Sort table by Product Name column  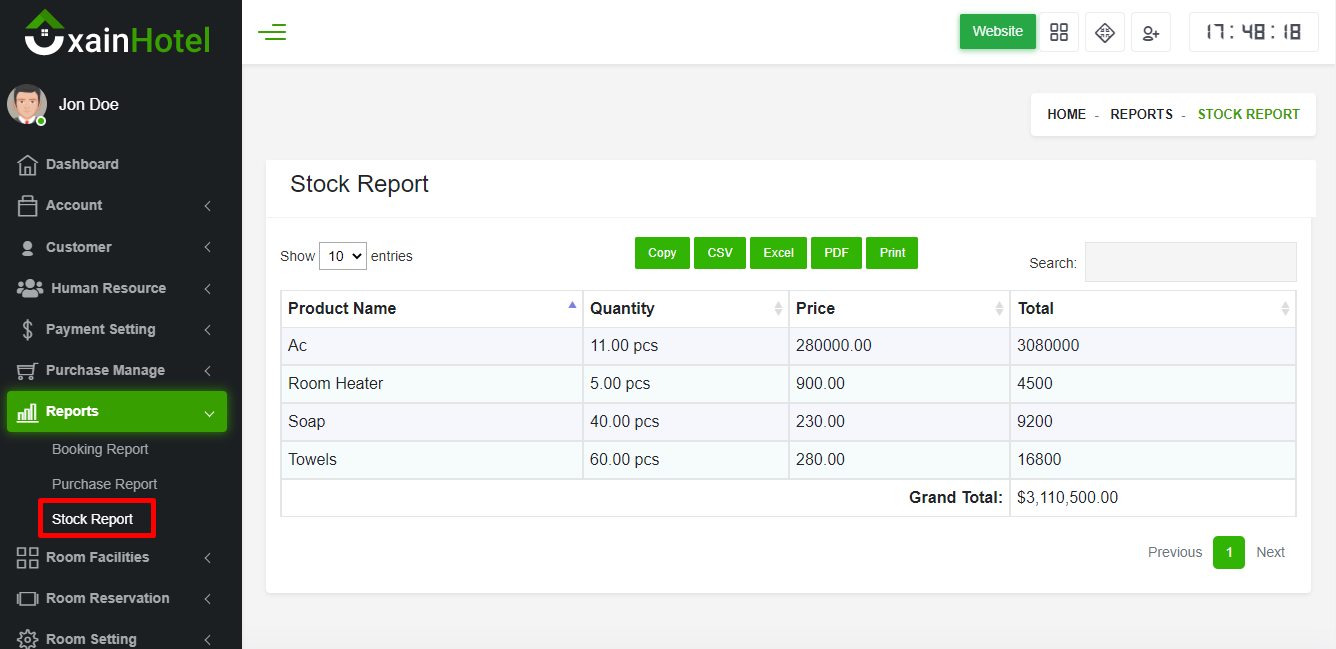431,308
